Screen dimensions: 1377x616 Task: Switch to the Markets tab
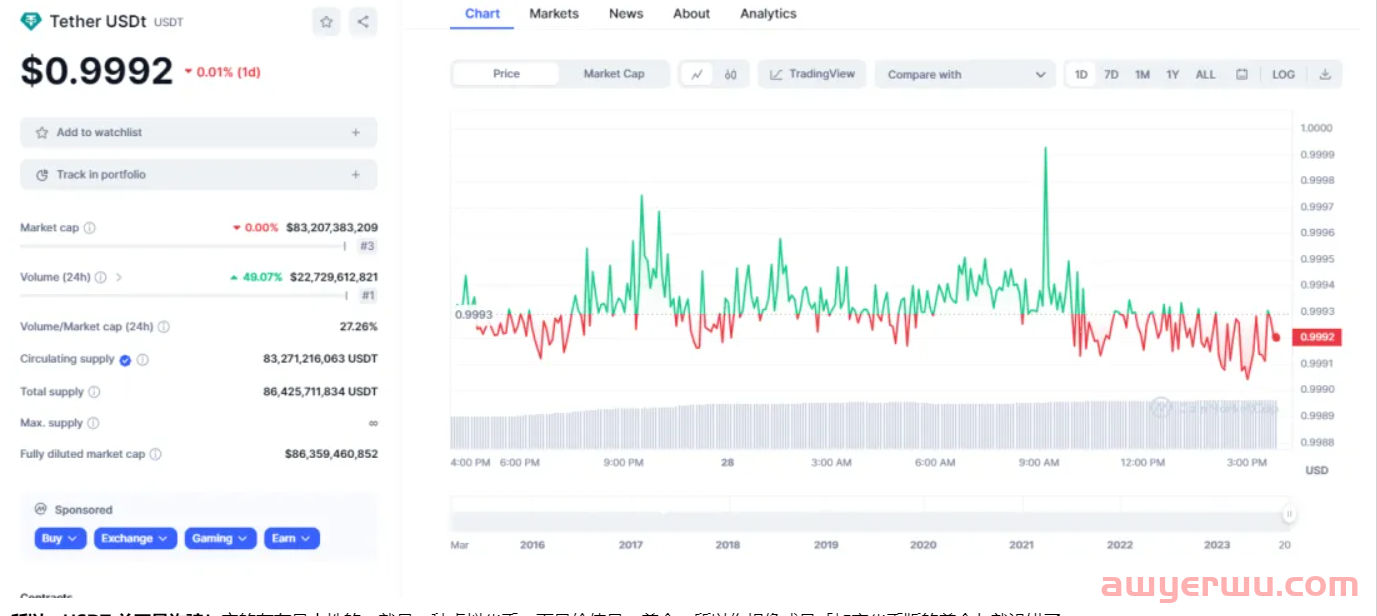tap(554, 14)
